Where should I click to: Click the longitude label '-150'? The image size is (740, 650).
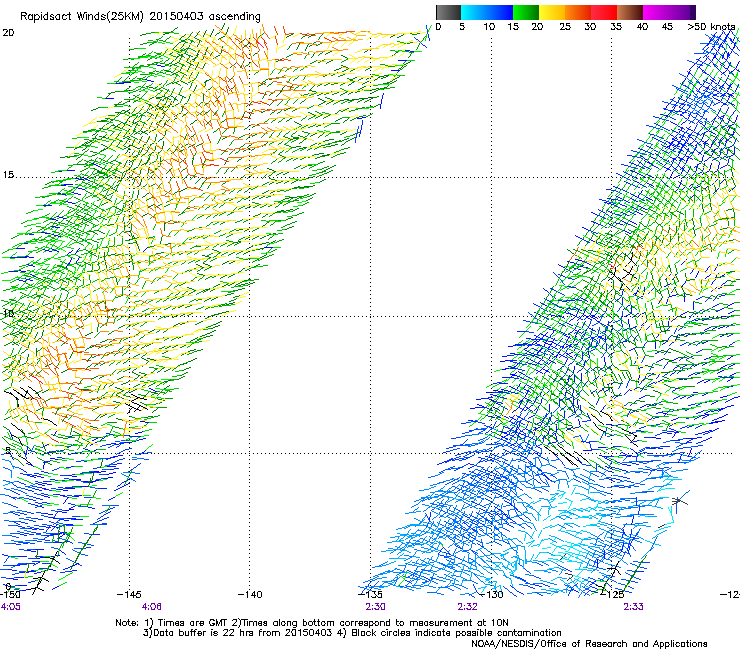(x=10, y=594)
